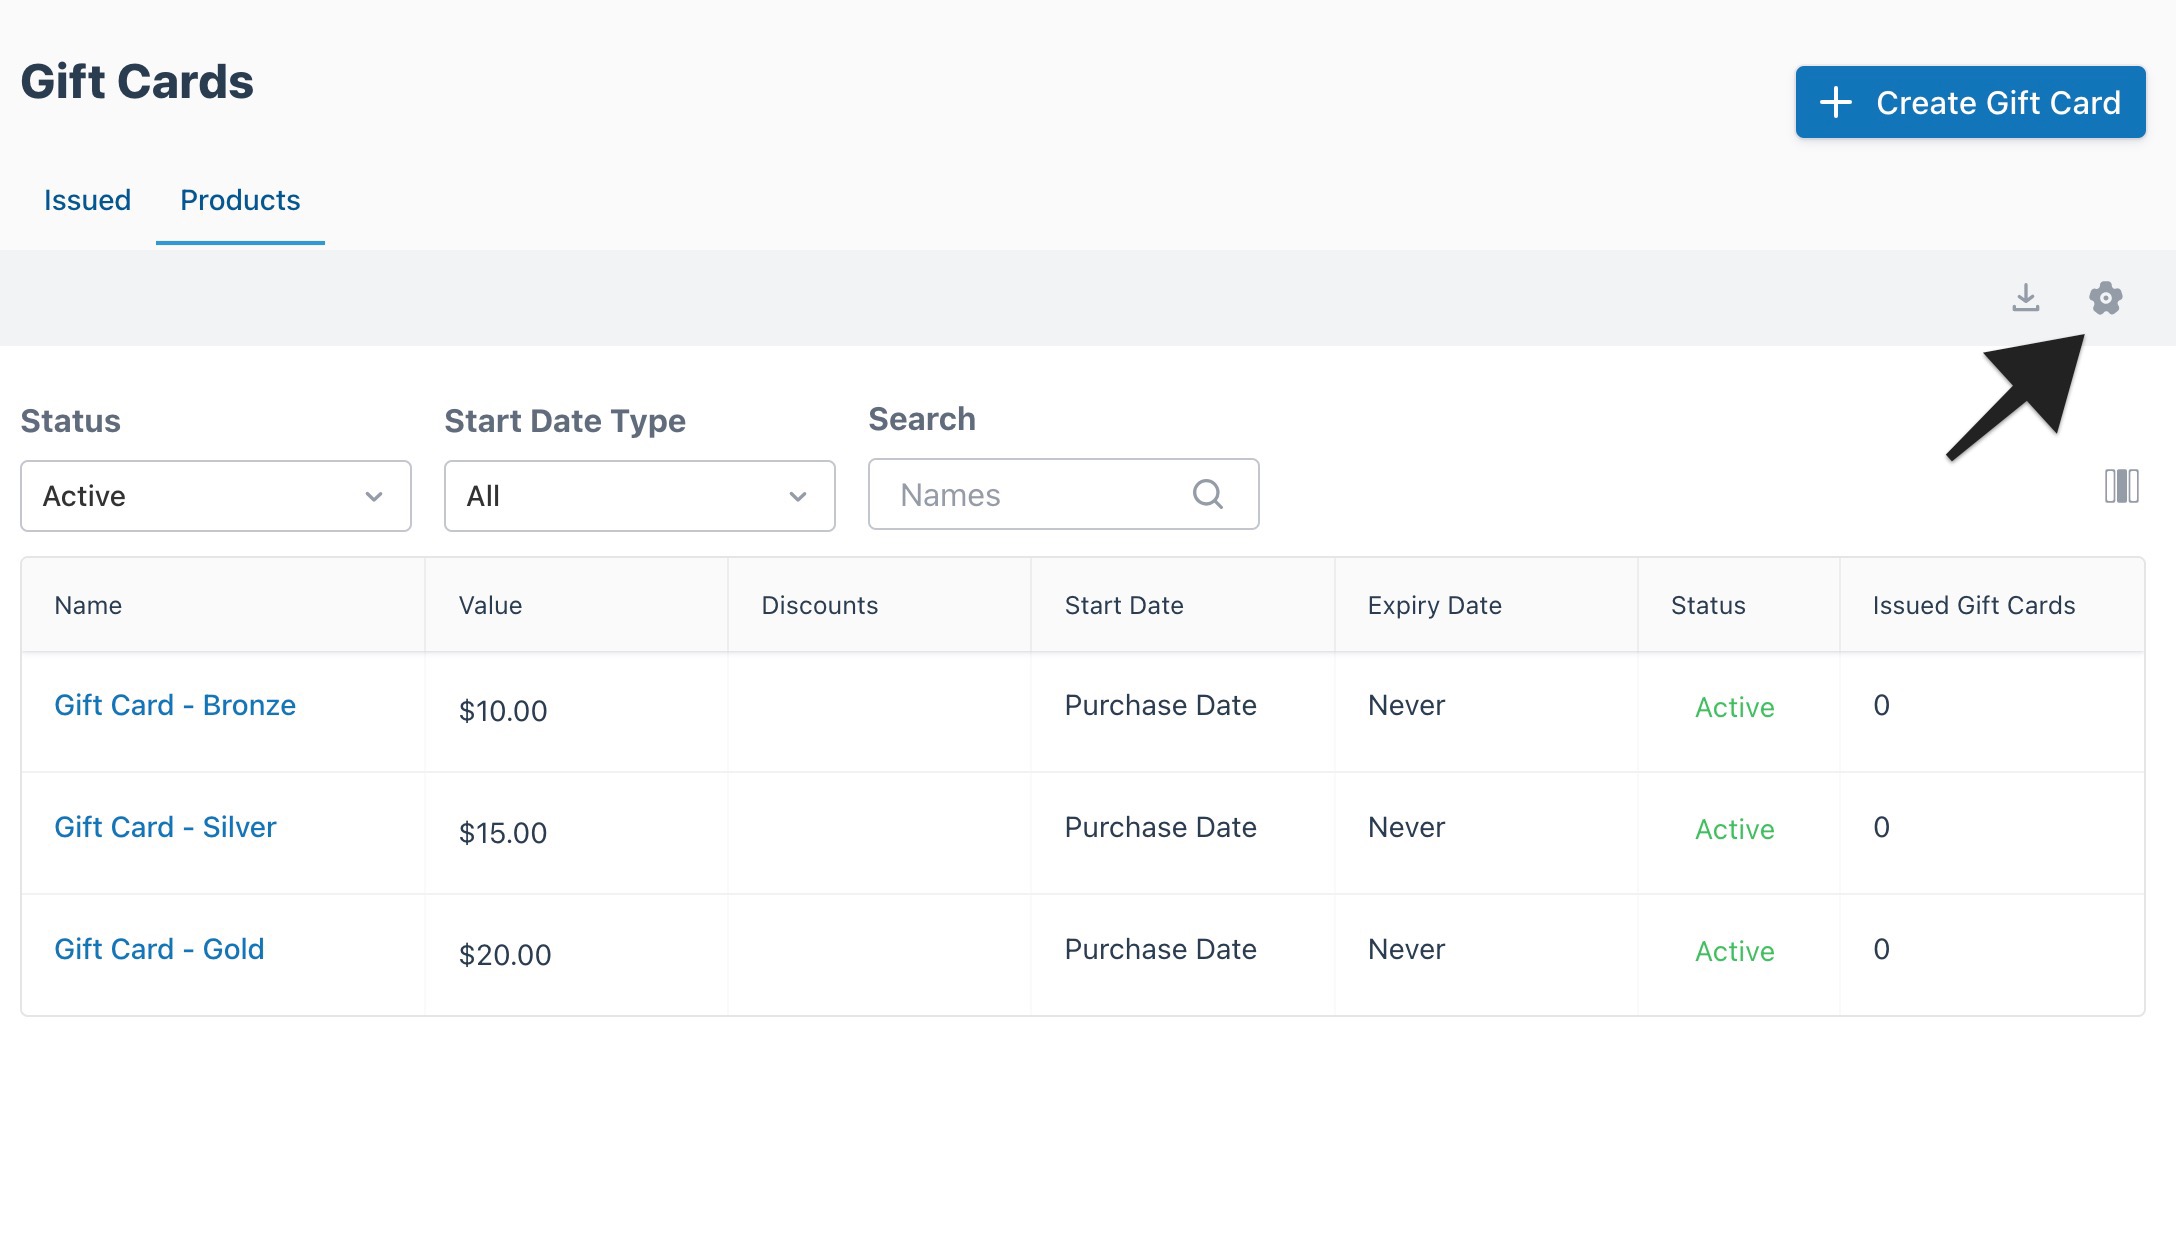This screenshot has width=2176, height=1250.
Task: Select the Products tab
Action: coord(240,200)
